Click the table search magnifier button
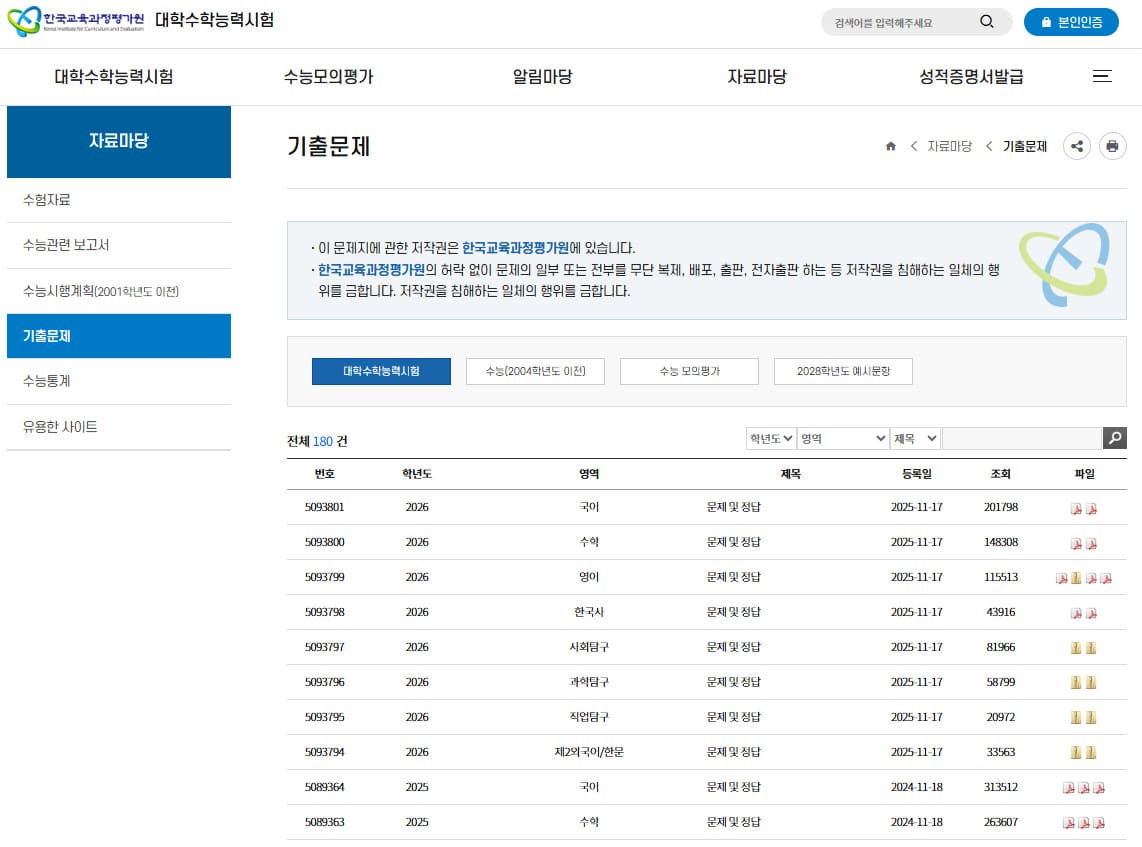The height and width of the screenshot is (847, 1142). coord(1114,438)
